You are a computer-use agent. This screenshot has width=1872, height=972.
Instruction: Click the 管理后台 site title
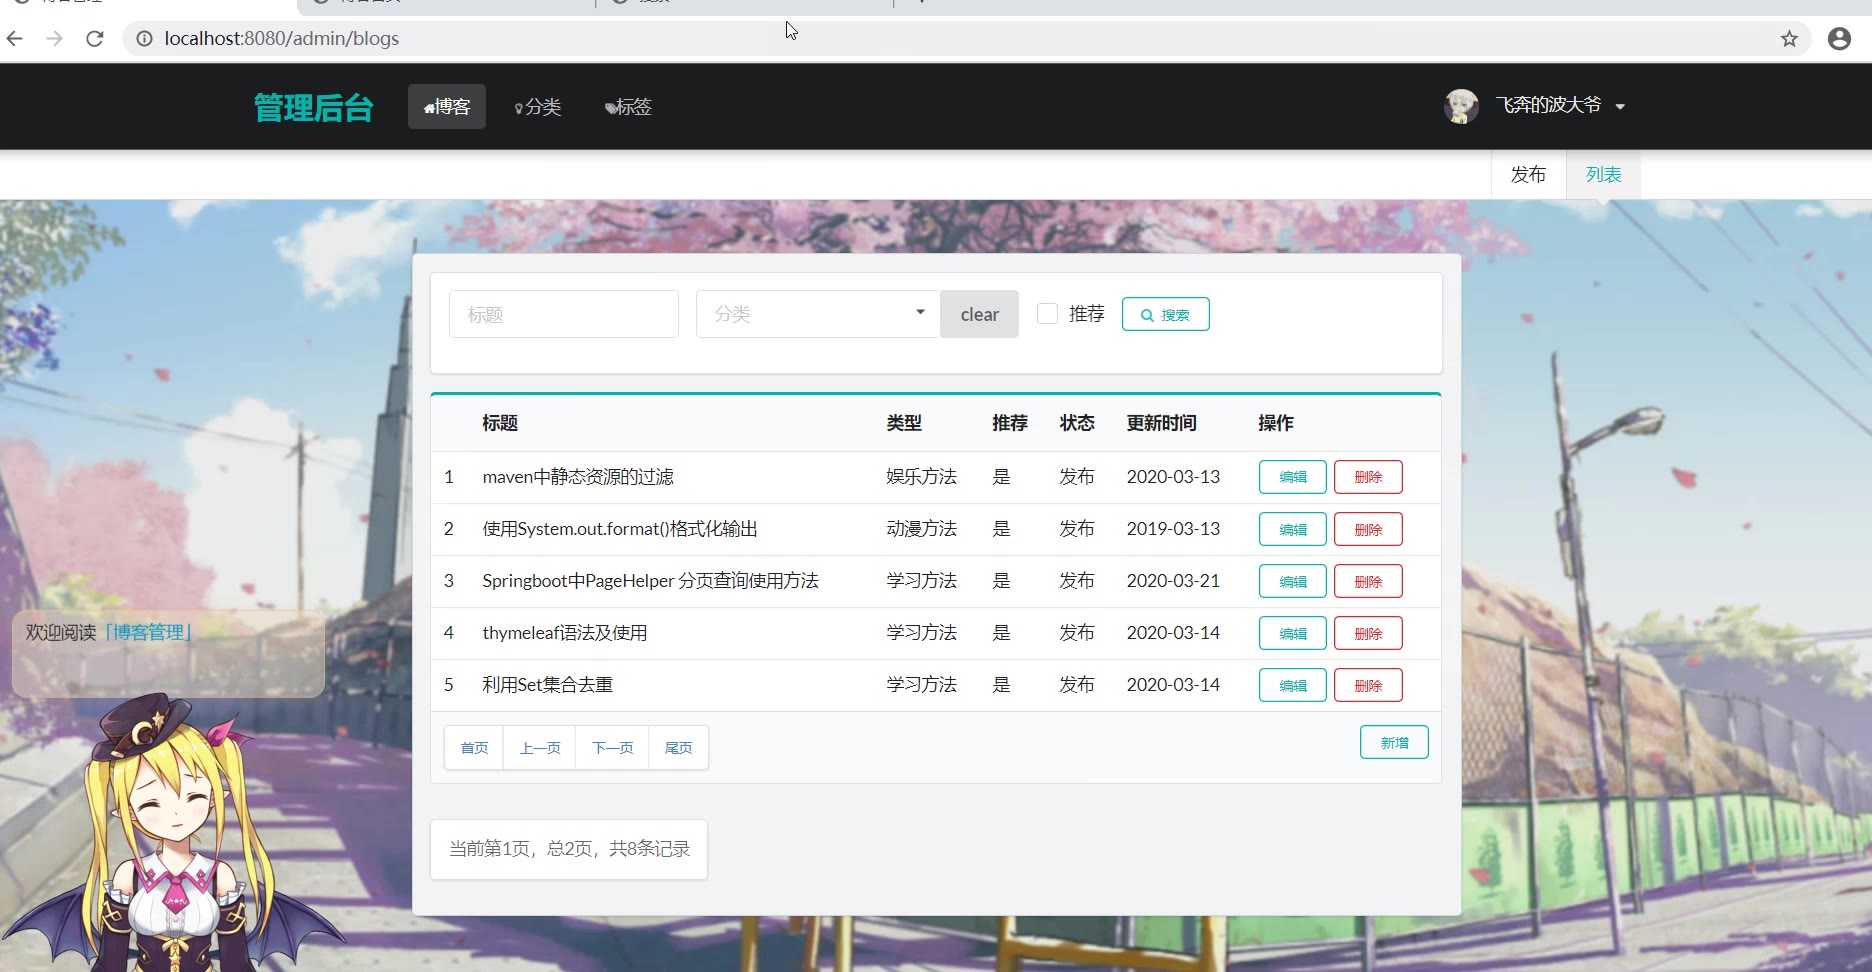pyautogui.click(x=314, y=107)
